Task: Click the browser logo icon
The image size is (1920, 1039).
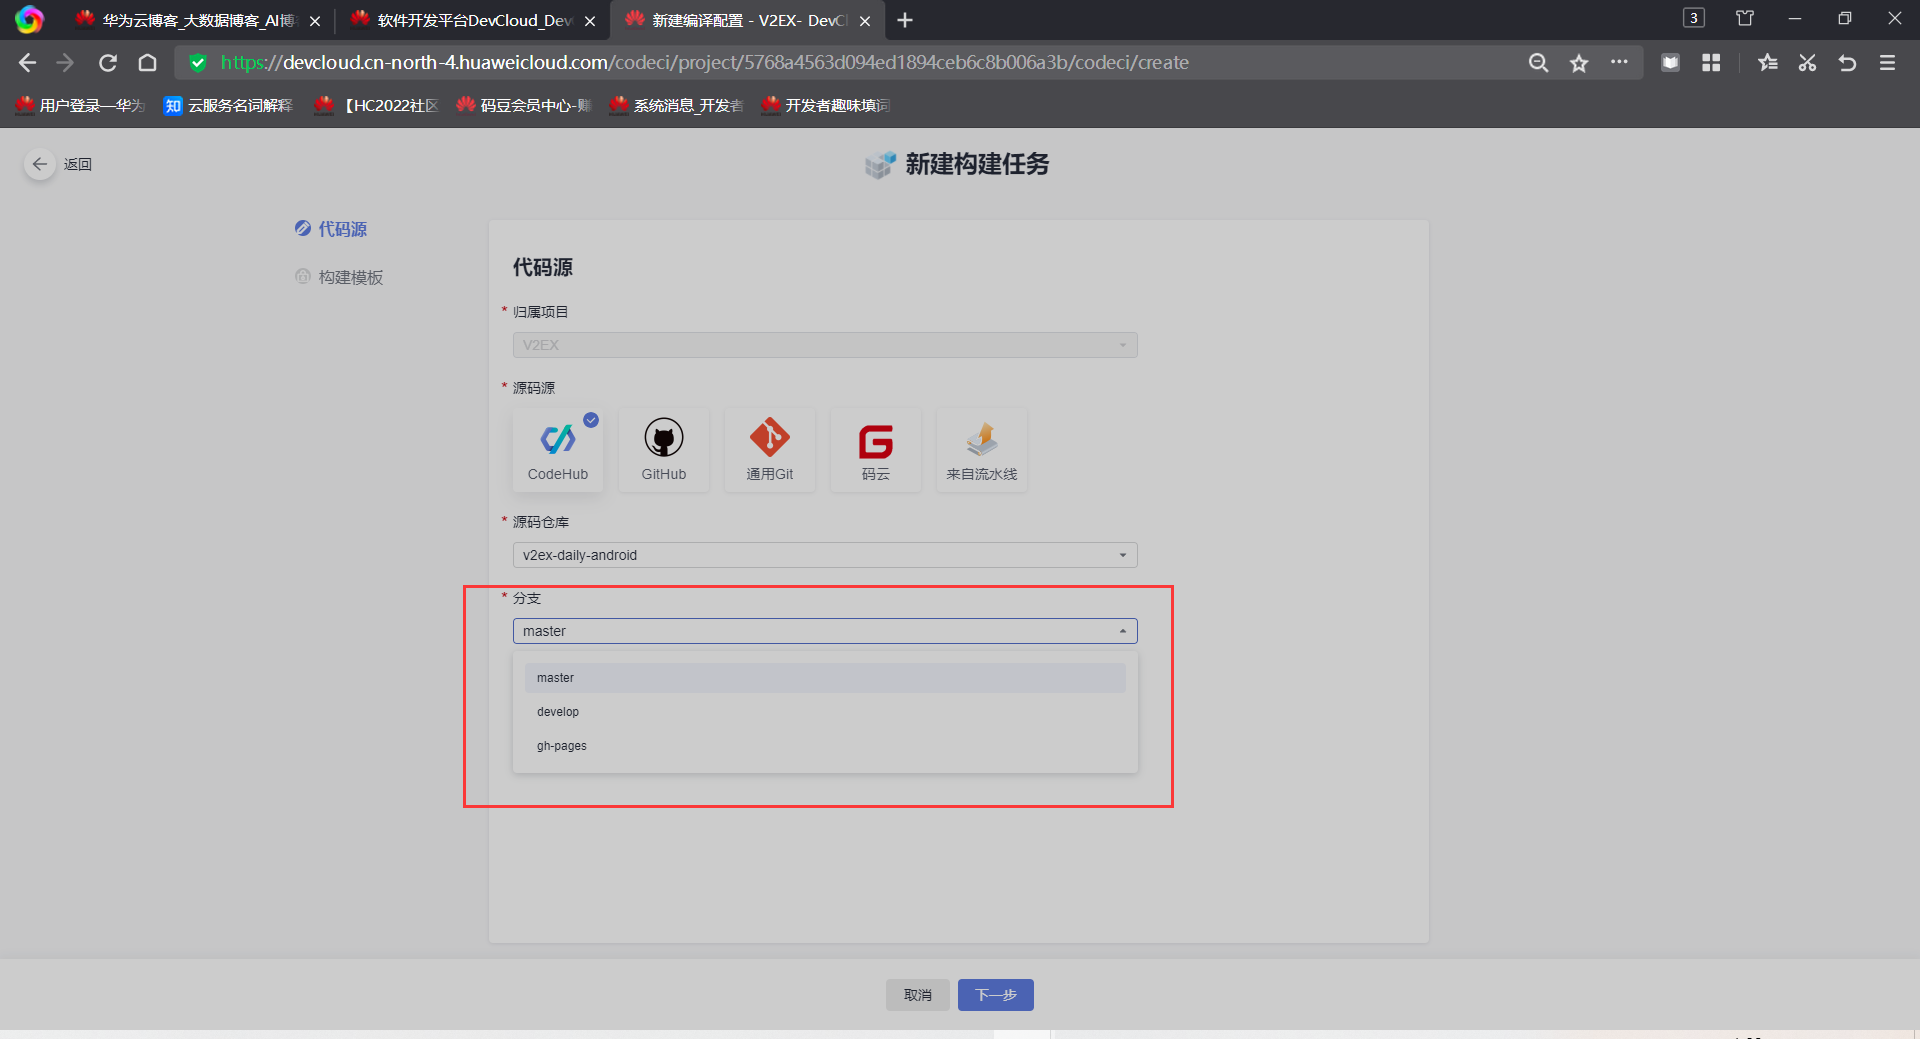Action: [x=29, y=20]
